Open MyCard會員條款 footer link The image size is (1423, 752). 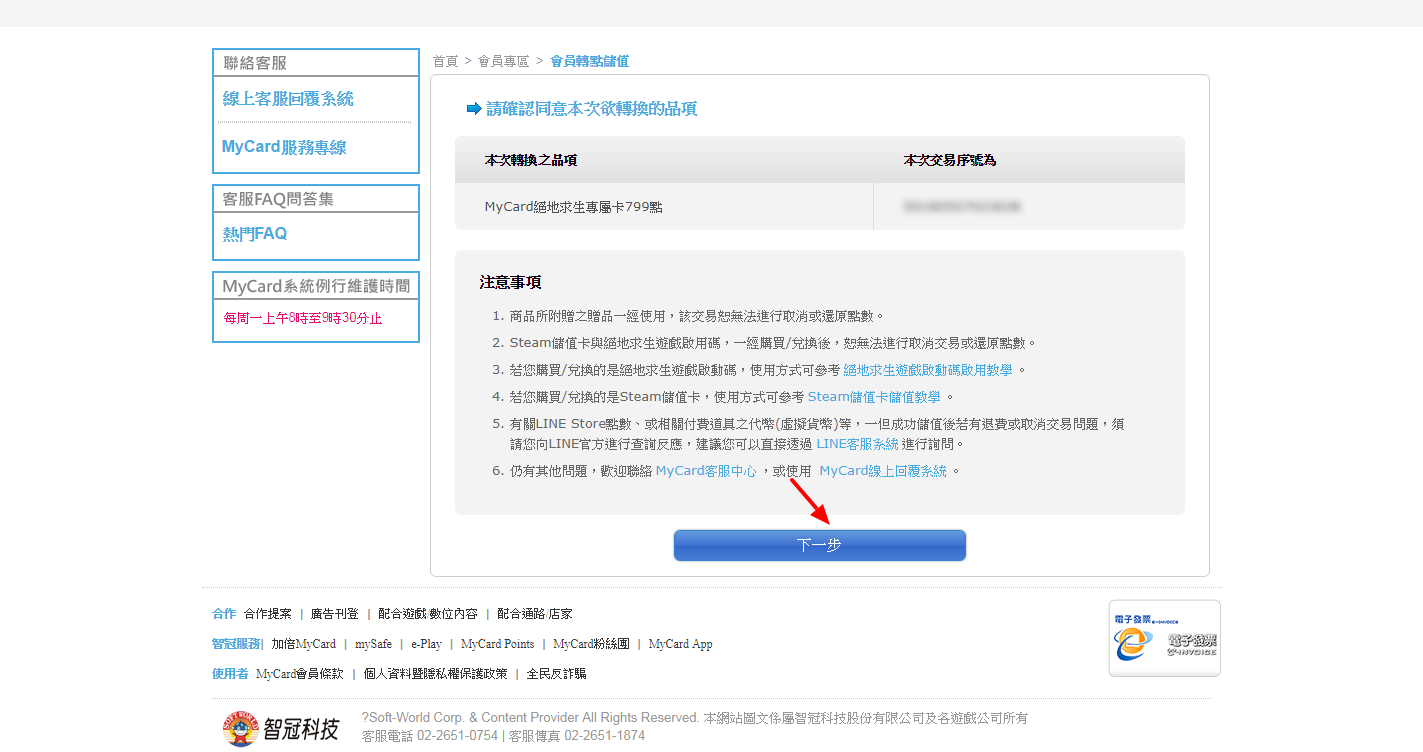[300, 674]
